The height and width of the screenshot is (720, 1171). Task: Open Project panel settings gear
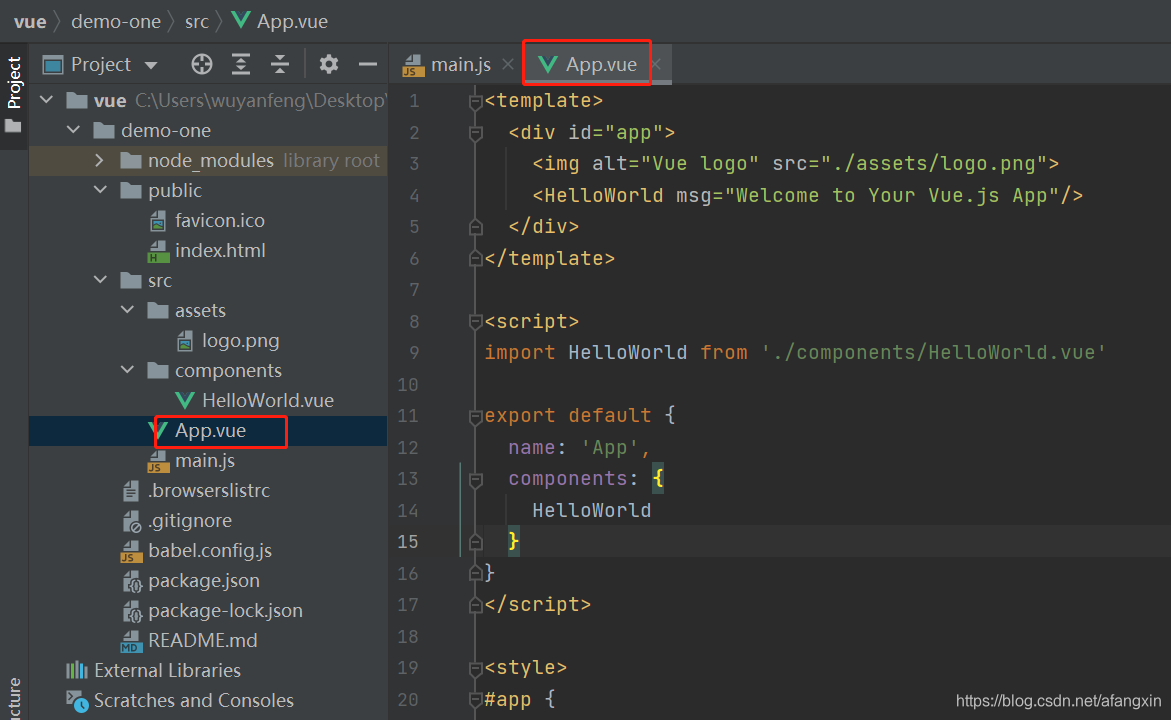[x=329, y=64]
